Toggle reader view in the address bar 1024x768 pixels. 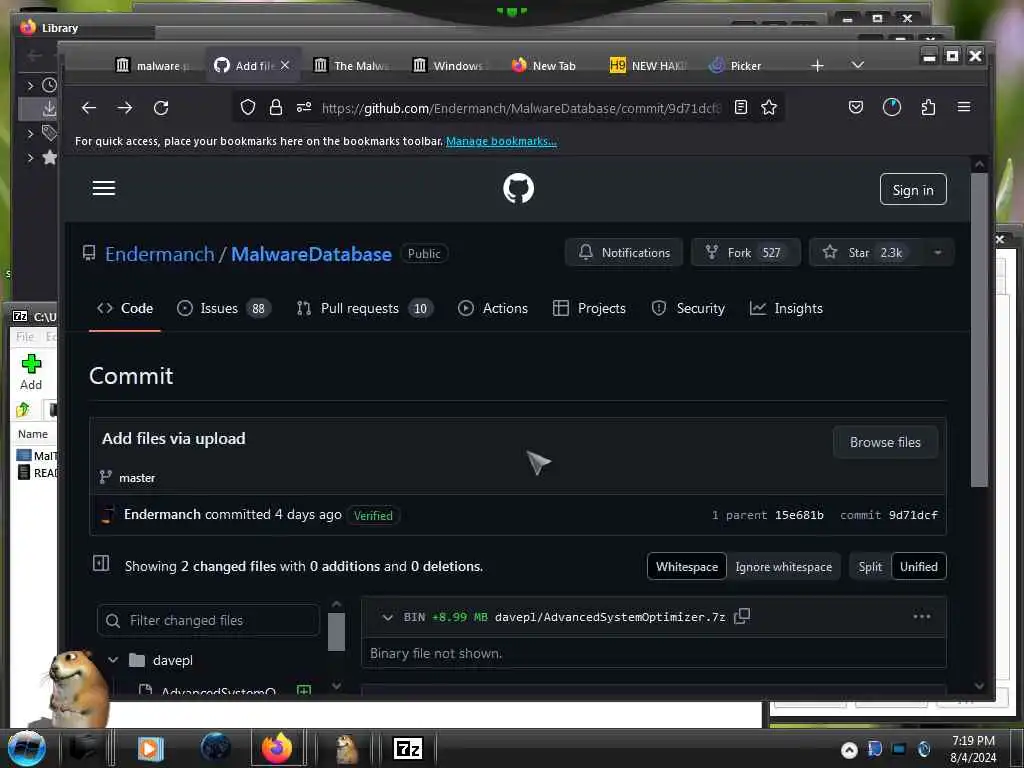741,107
